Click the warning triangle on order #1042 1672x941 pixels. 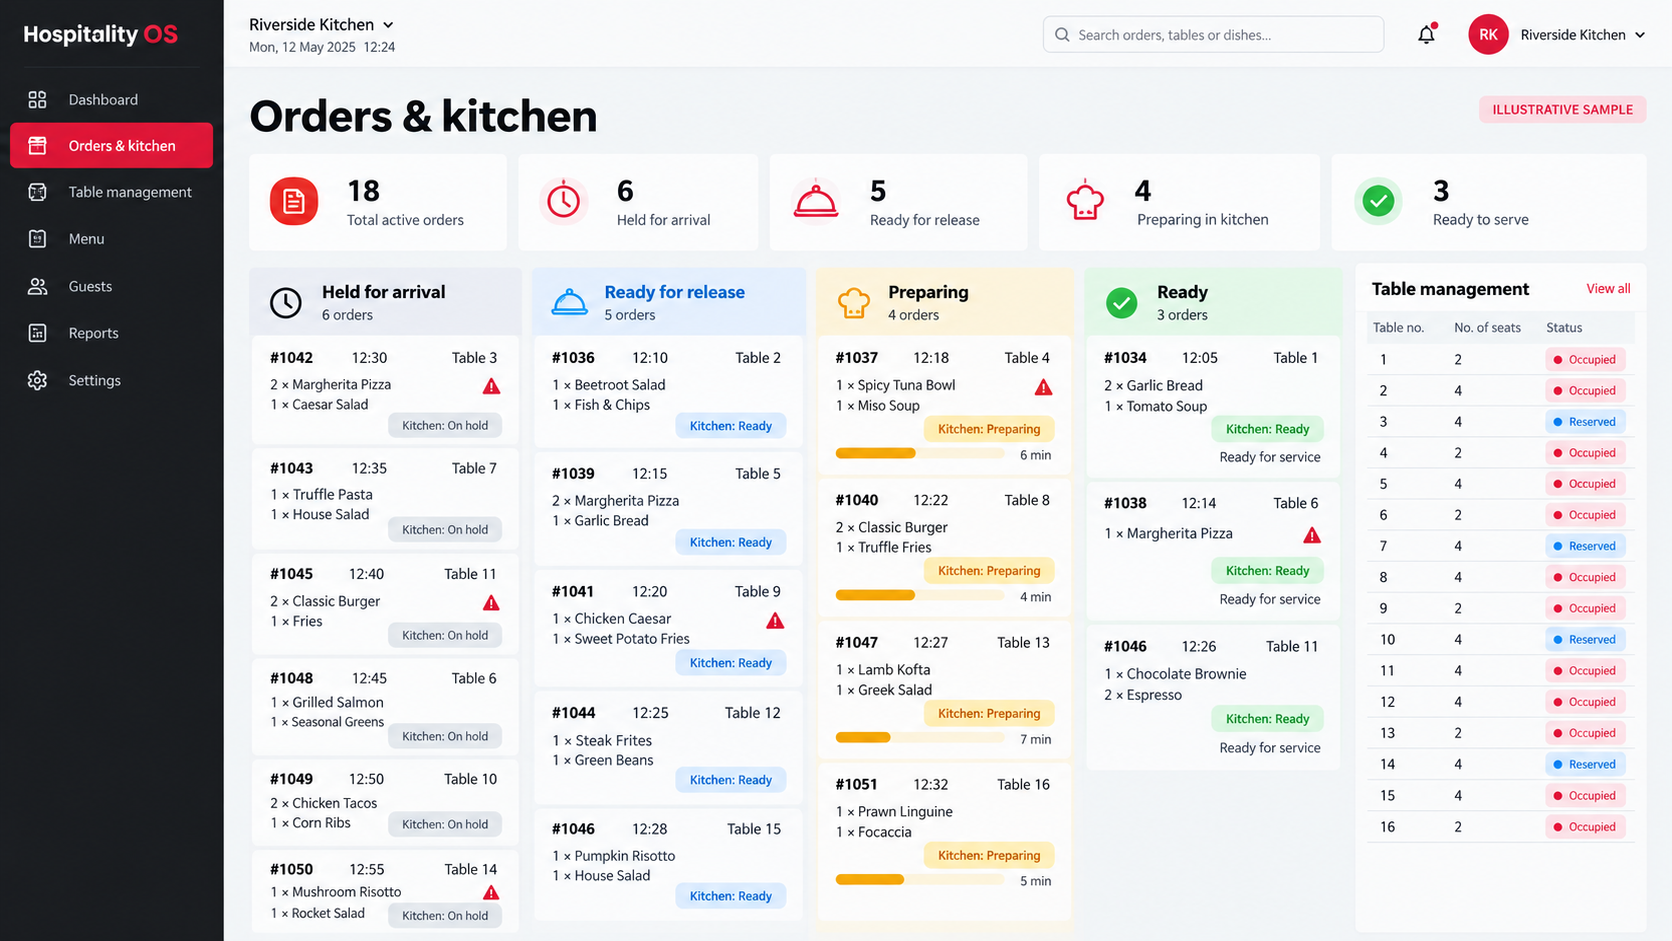click(491, 386)
